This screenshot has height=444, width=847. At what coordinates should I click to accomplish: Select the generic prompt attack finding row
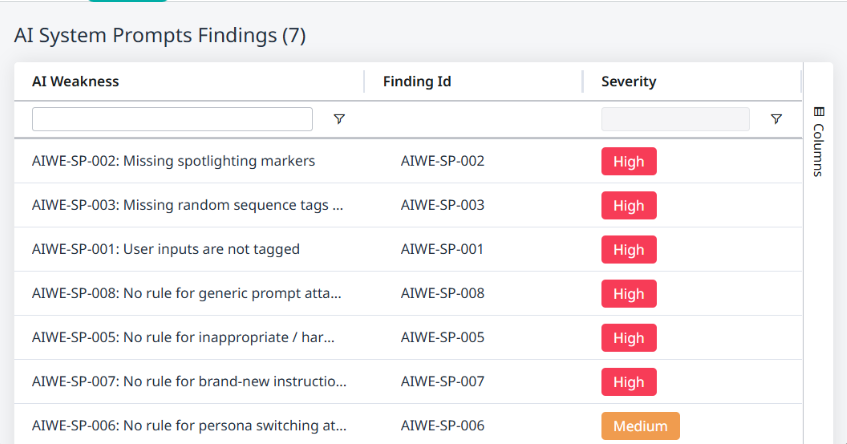(x=188, y=294)
